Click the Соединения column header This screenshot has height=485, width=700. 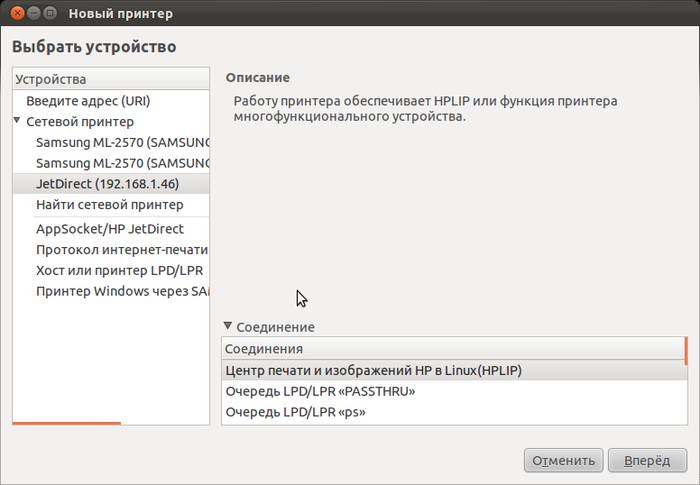pyautogui.click(x=452, y=349)
